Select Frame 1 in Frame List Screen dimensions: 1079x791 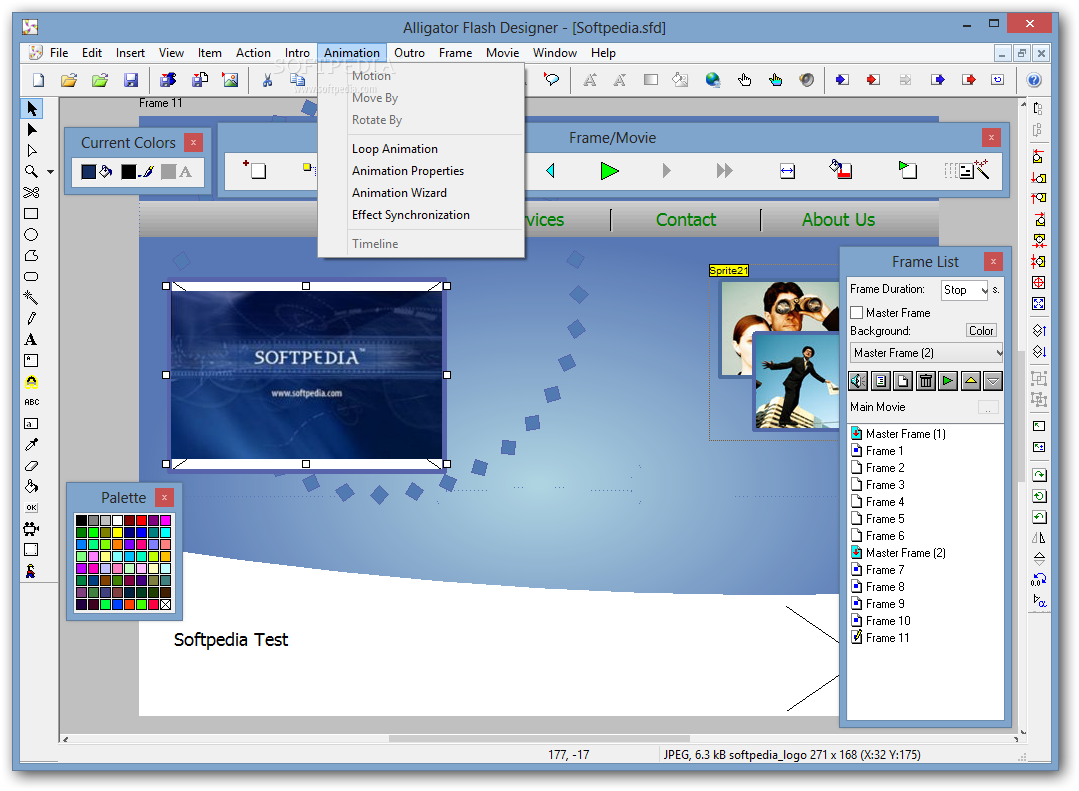pyautogui.click(x=884, y=451)
